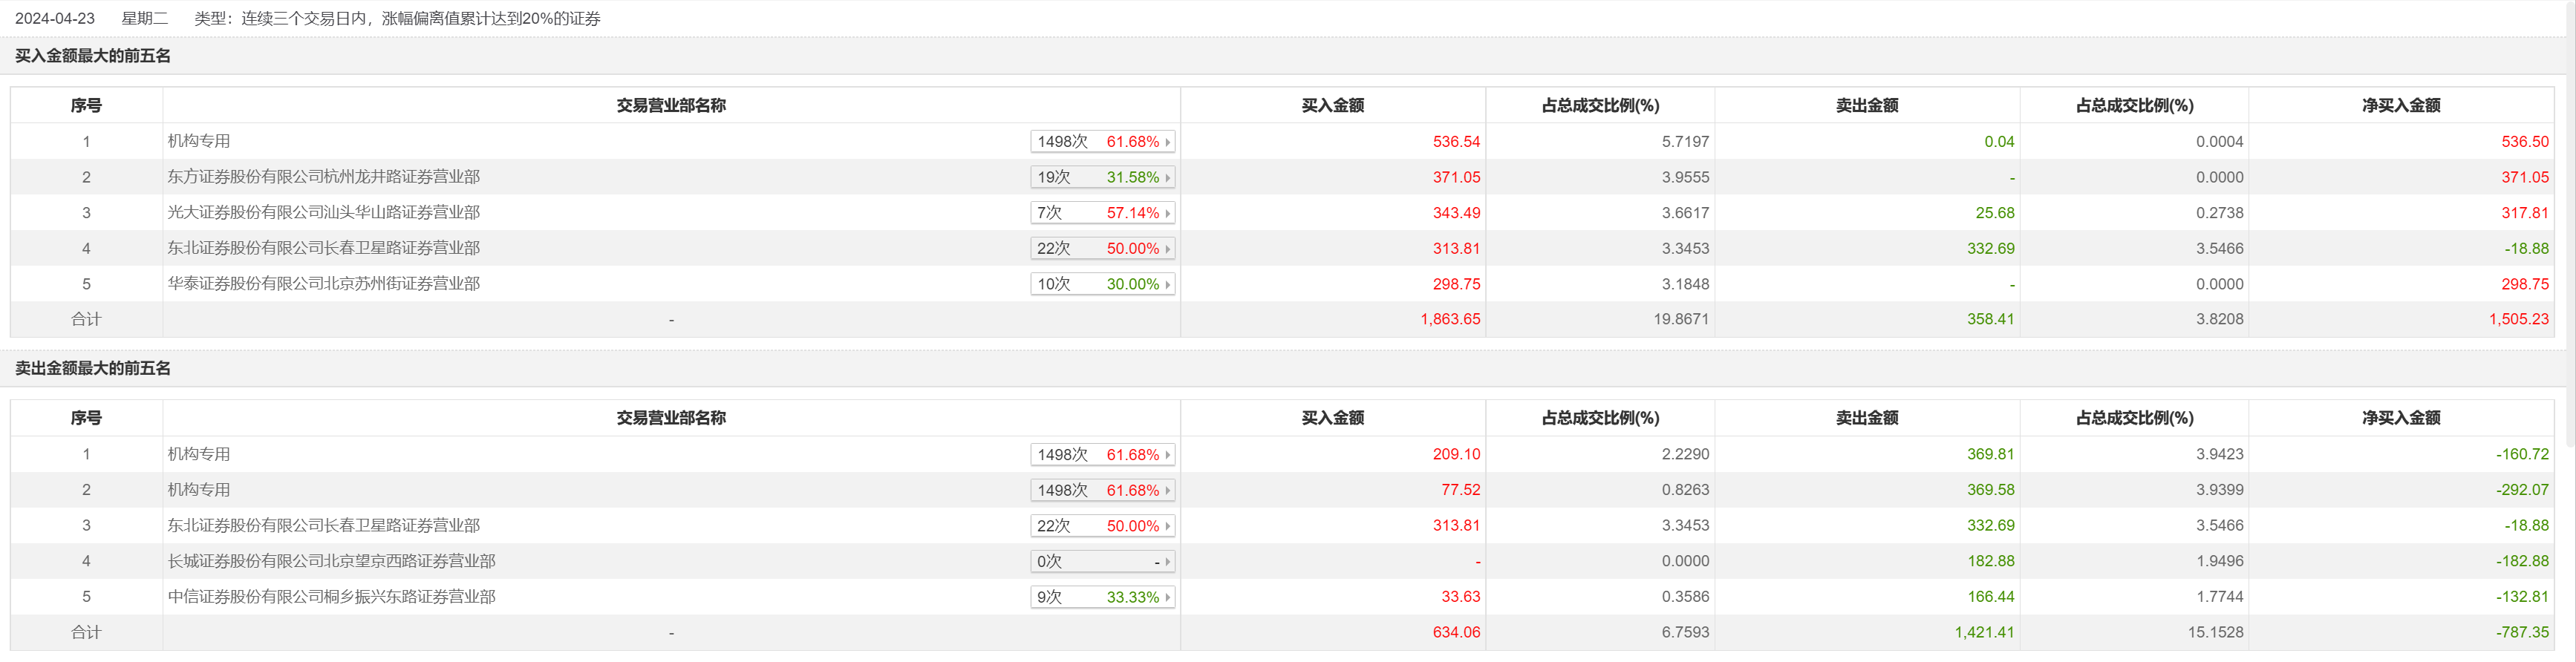
Task: Click arrow icon beside 7次 57.14% badge
Action: 1167,213
